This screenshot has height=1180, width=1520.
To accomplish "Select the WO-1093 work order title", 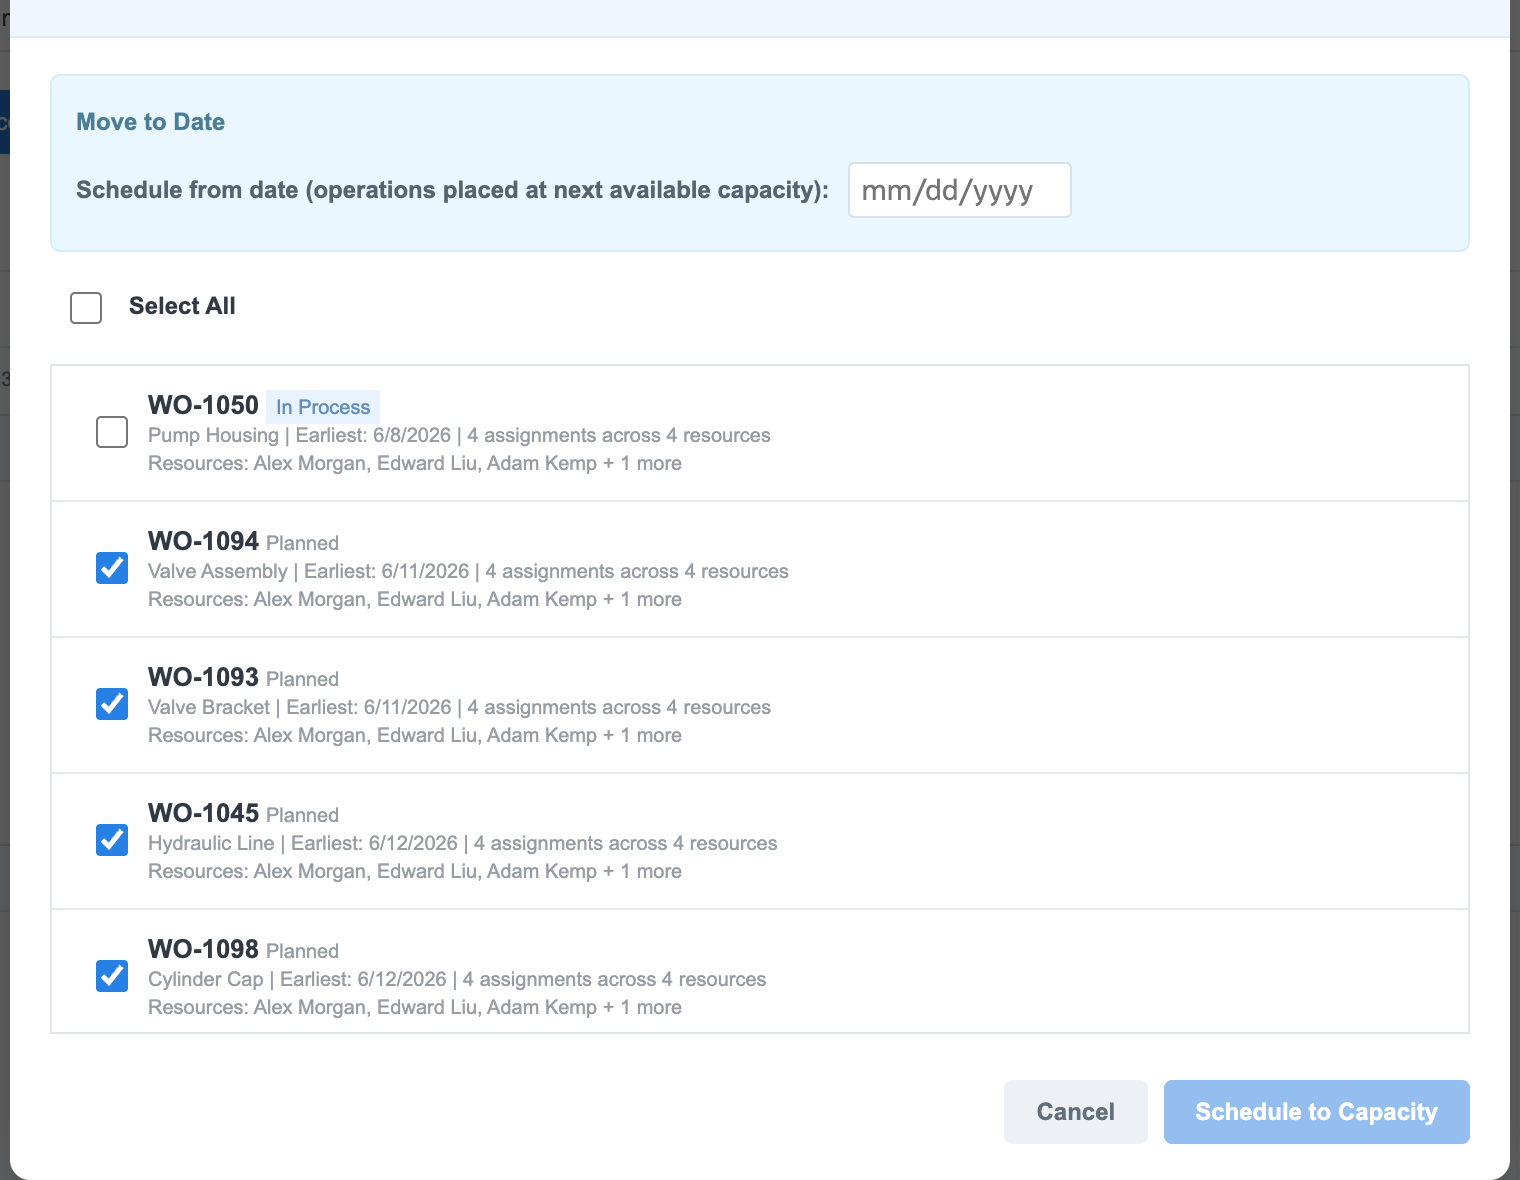I will pyautogui.click(x=203, y=677).
